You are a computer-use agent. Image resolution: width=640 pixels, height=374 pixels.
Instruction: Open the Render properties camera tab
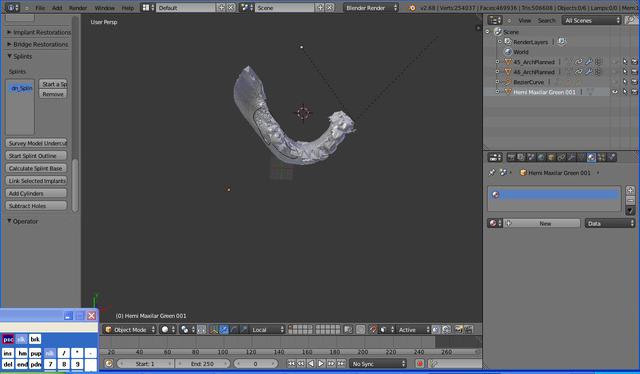pyautogui.click(x=511, y=157)
